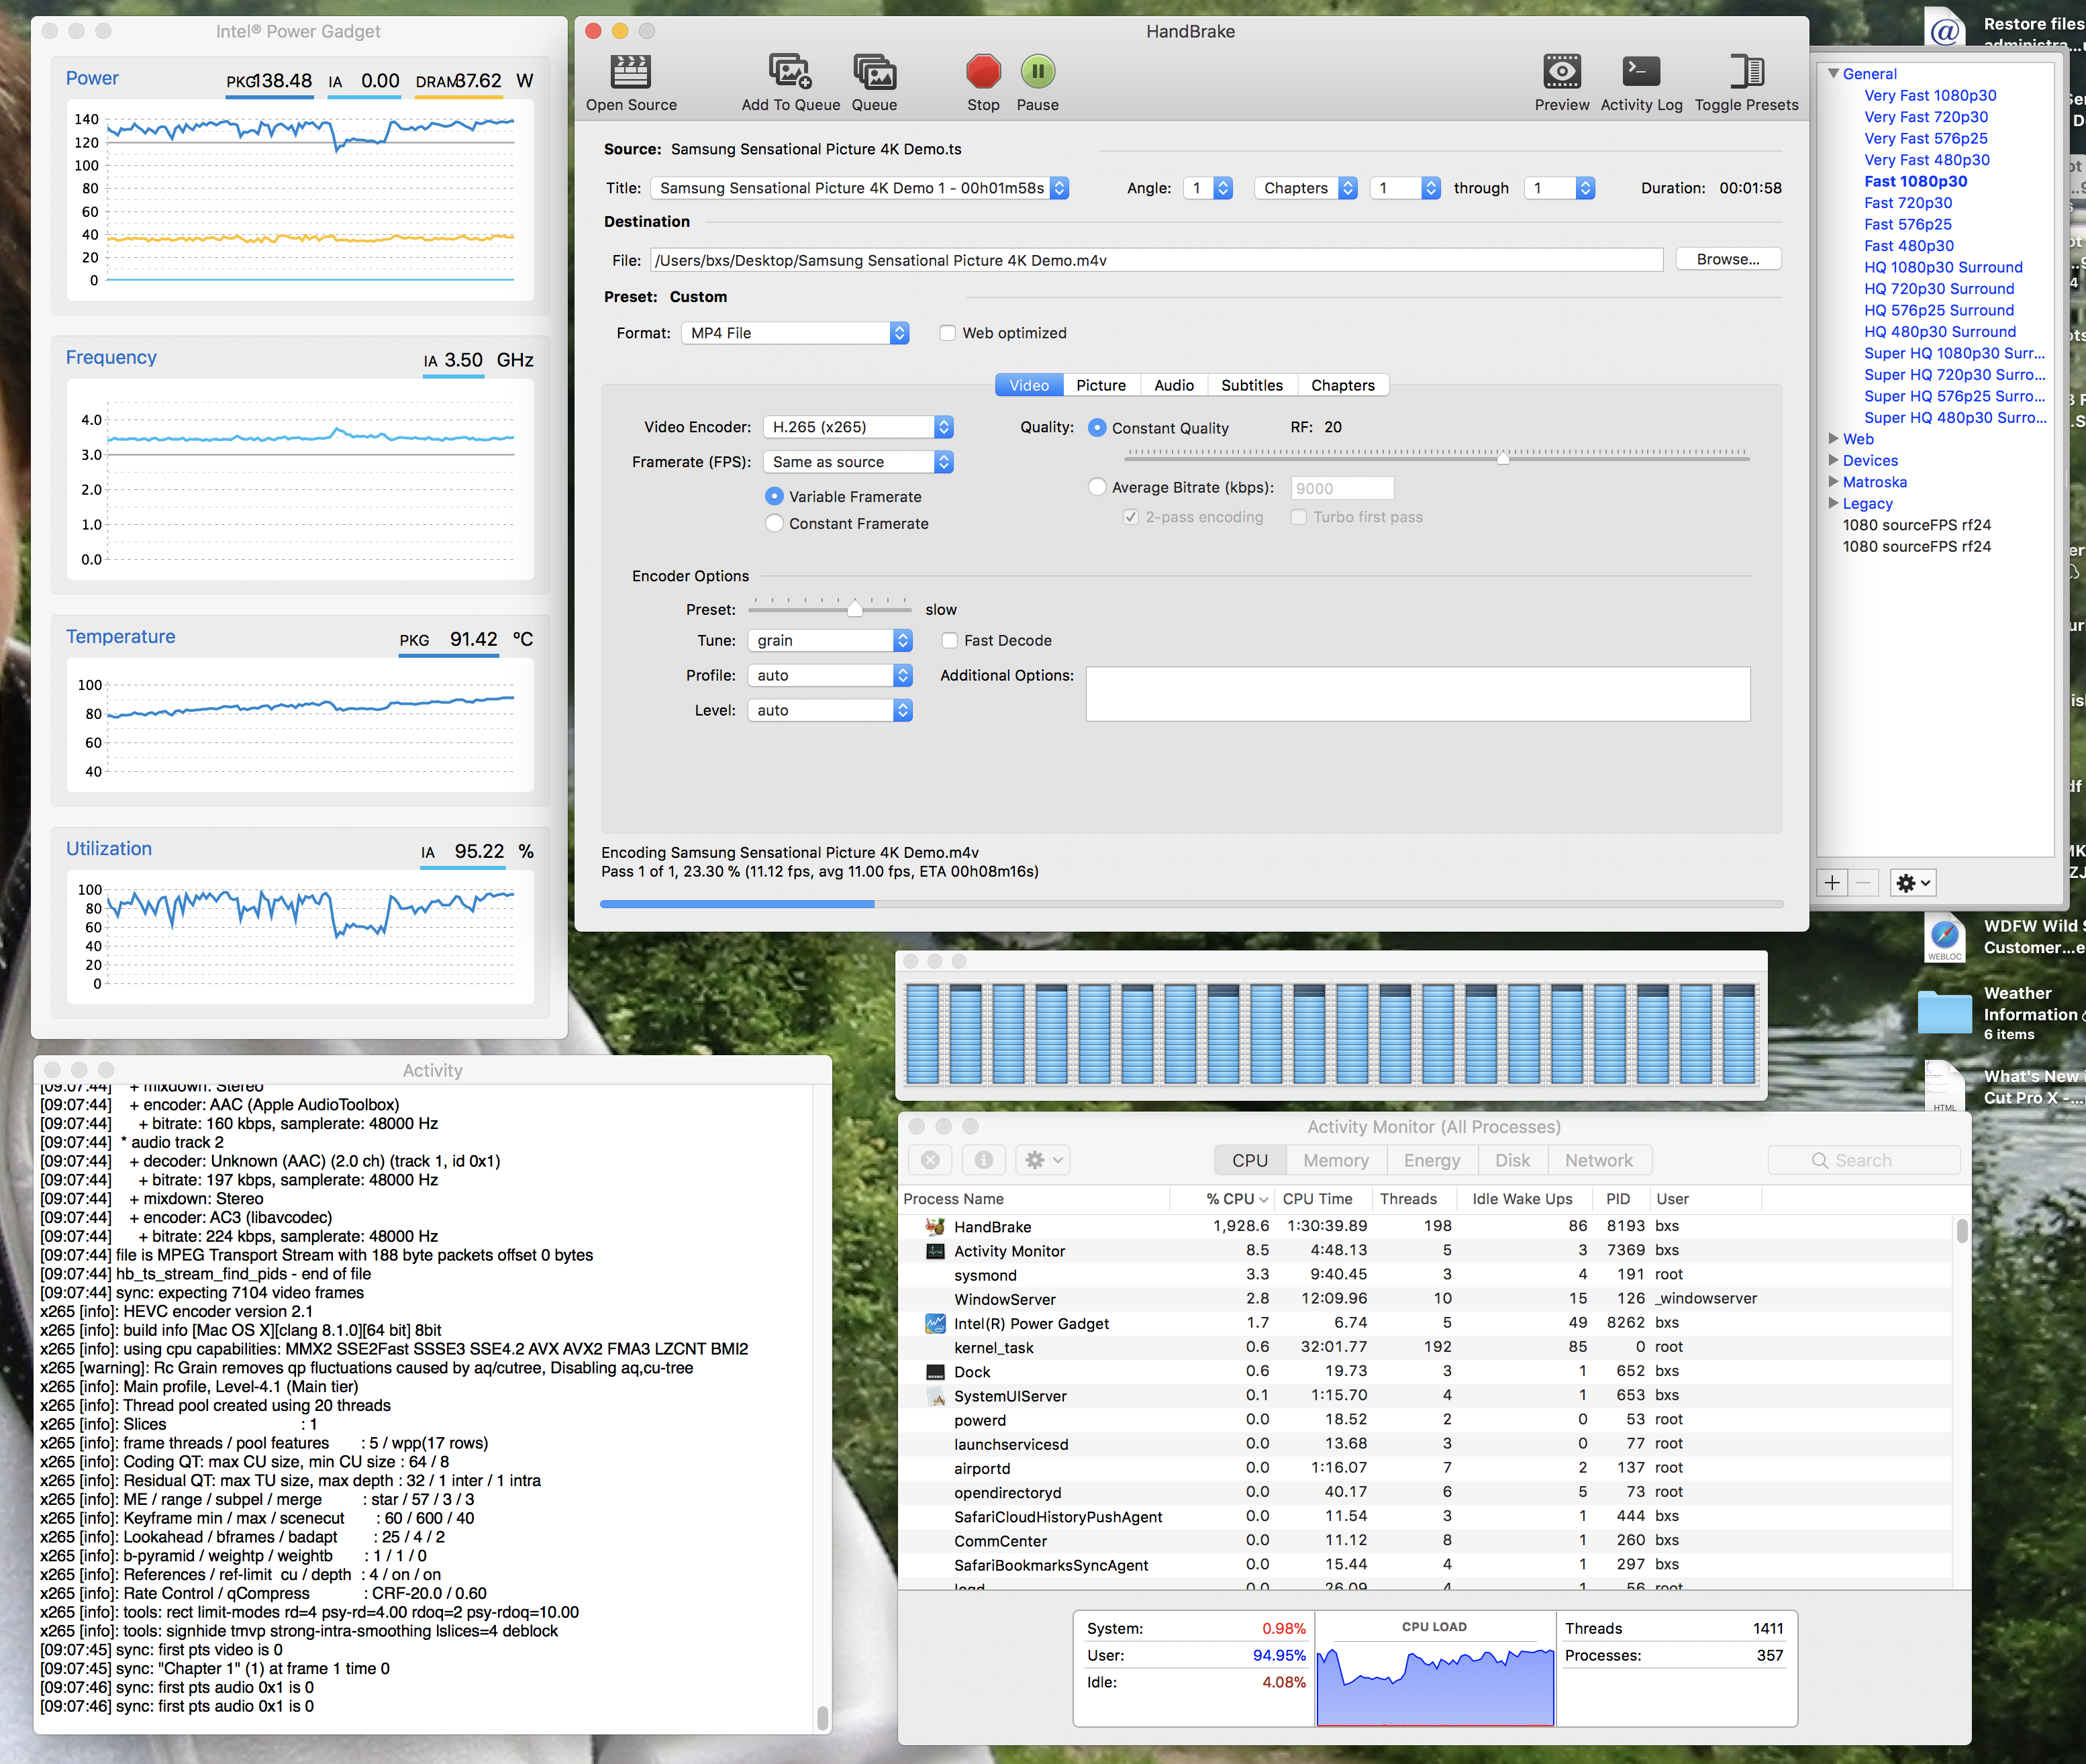
Task: Click the minus icon to remove preset
Action: (x=1863, y=882)
